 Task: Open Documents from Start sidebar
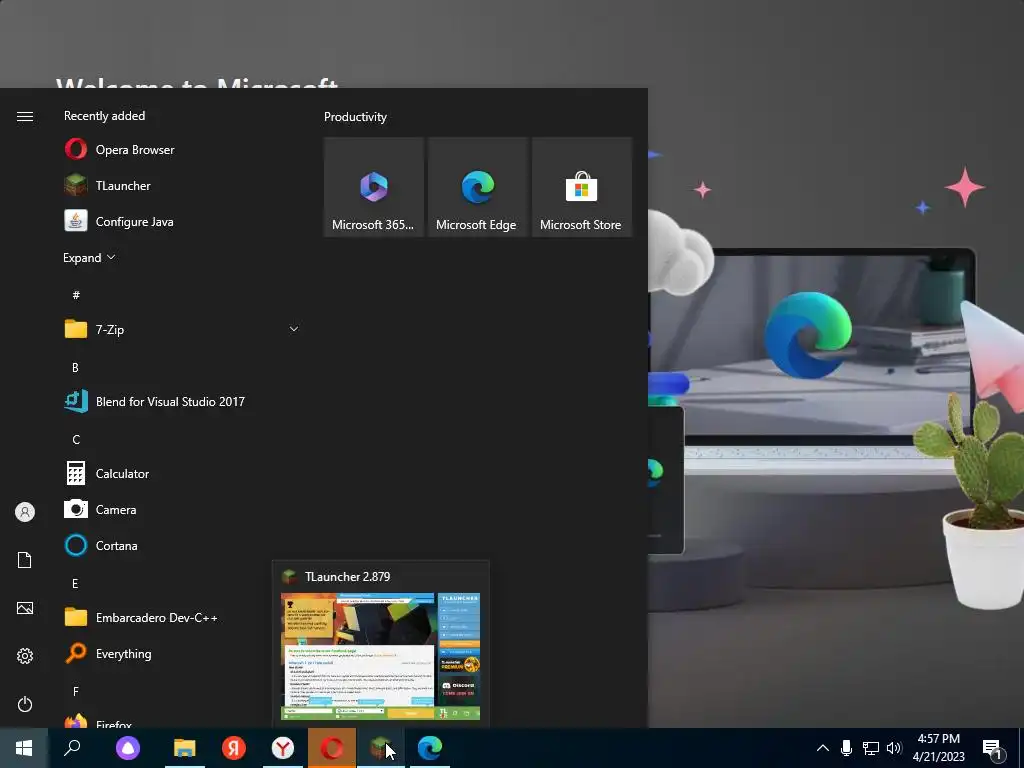pos(25,560)
